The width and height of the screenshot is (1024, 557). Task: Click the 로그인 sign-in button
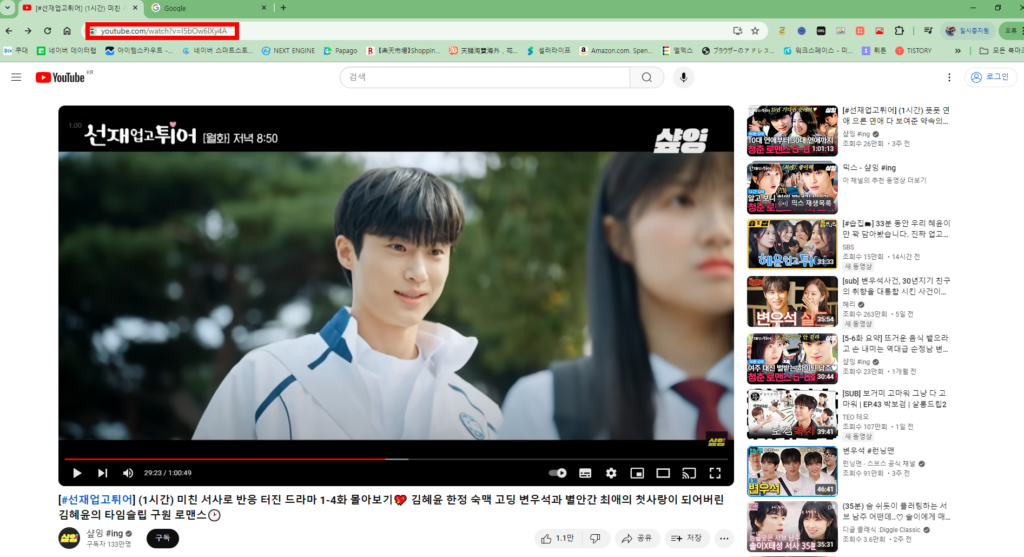click(990, 77)
